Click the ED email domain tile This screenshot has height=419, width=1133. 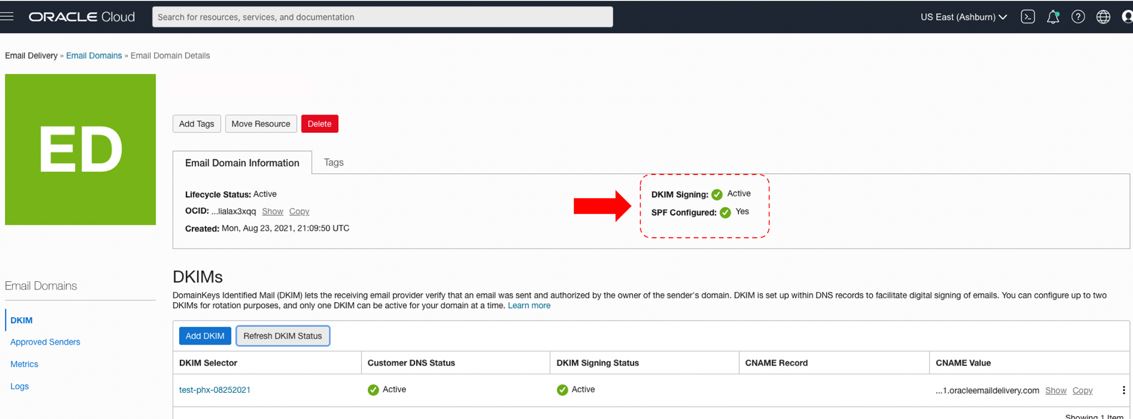tap(80, 150)
